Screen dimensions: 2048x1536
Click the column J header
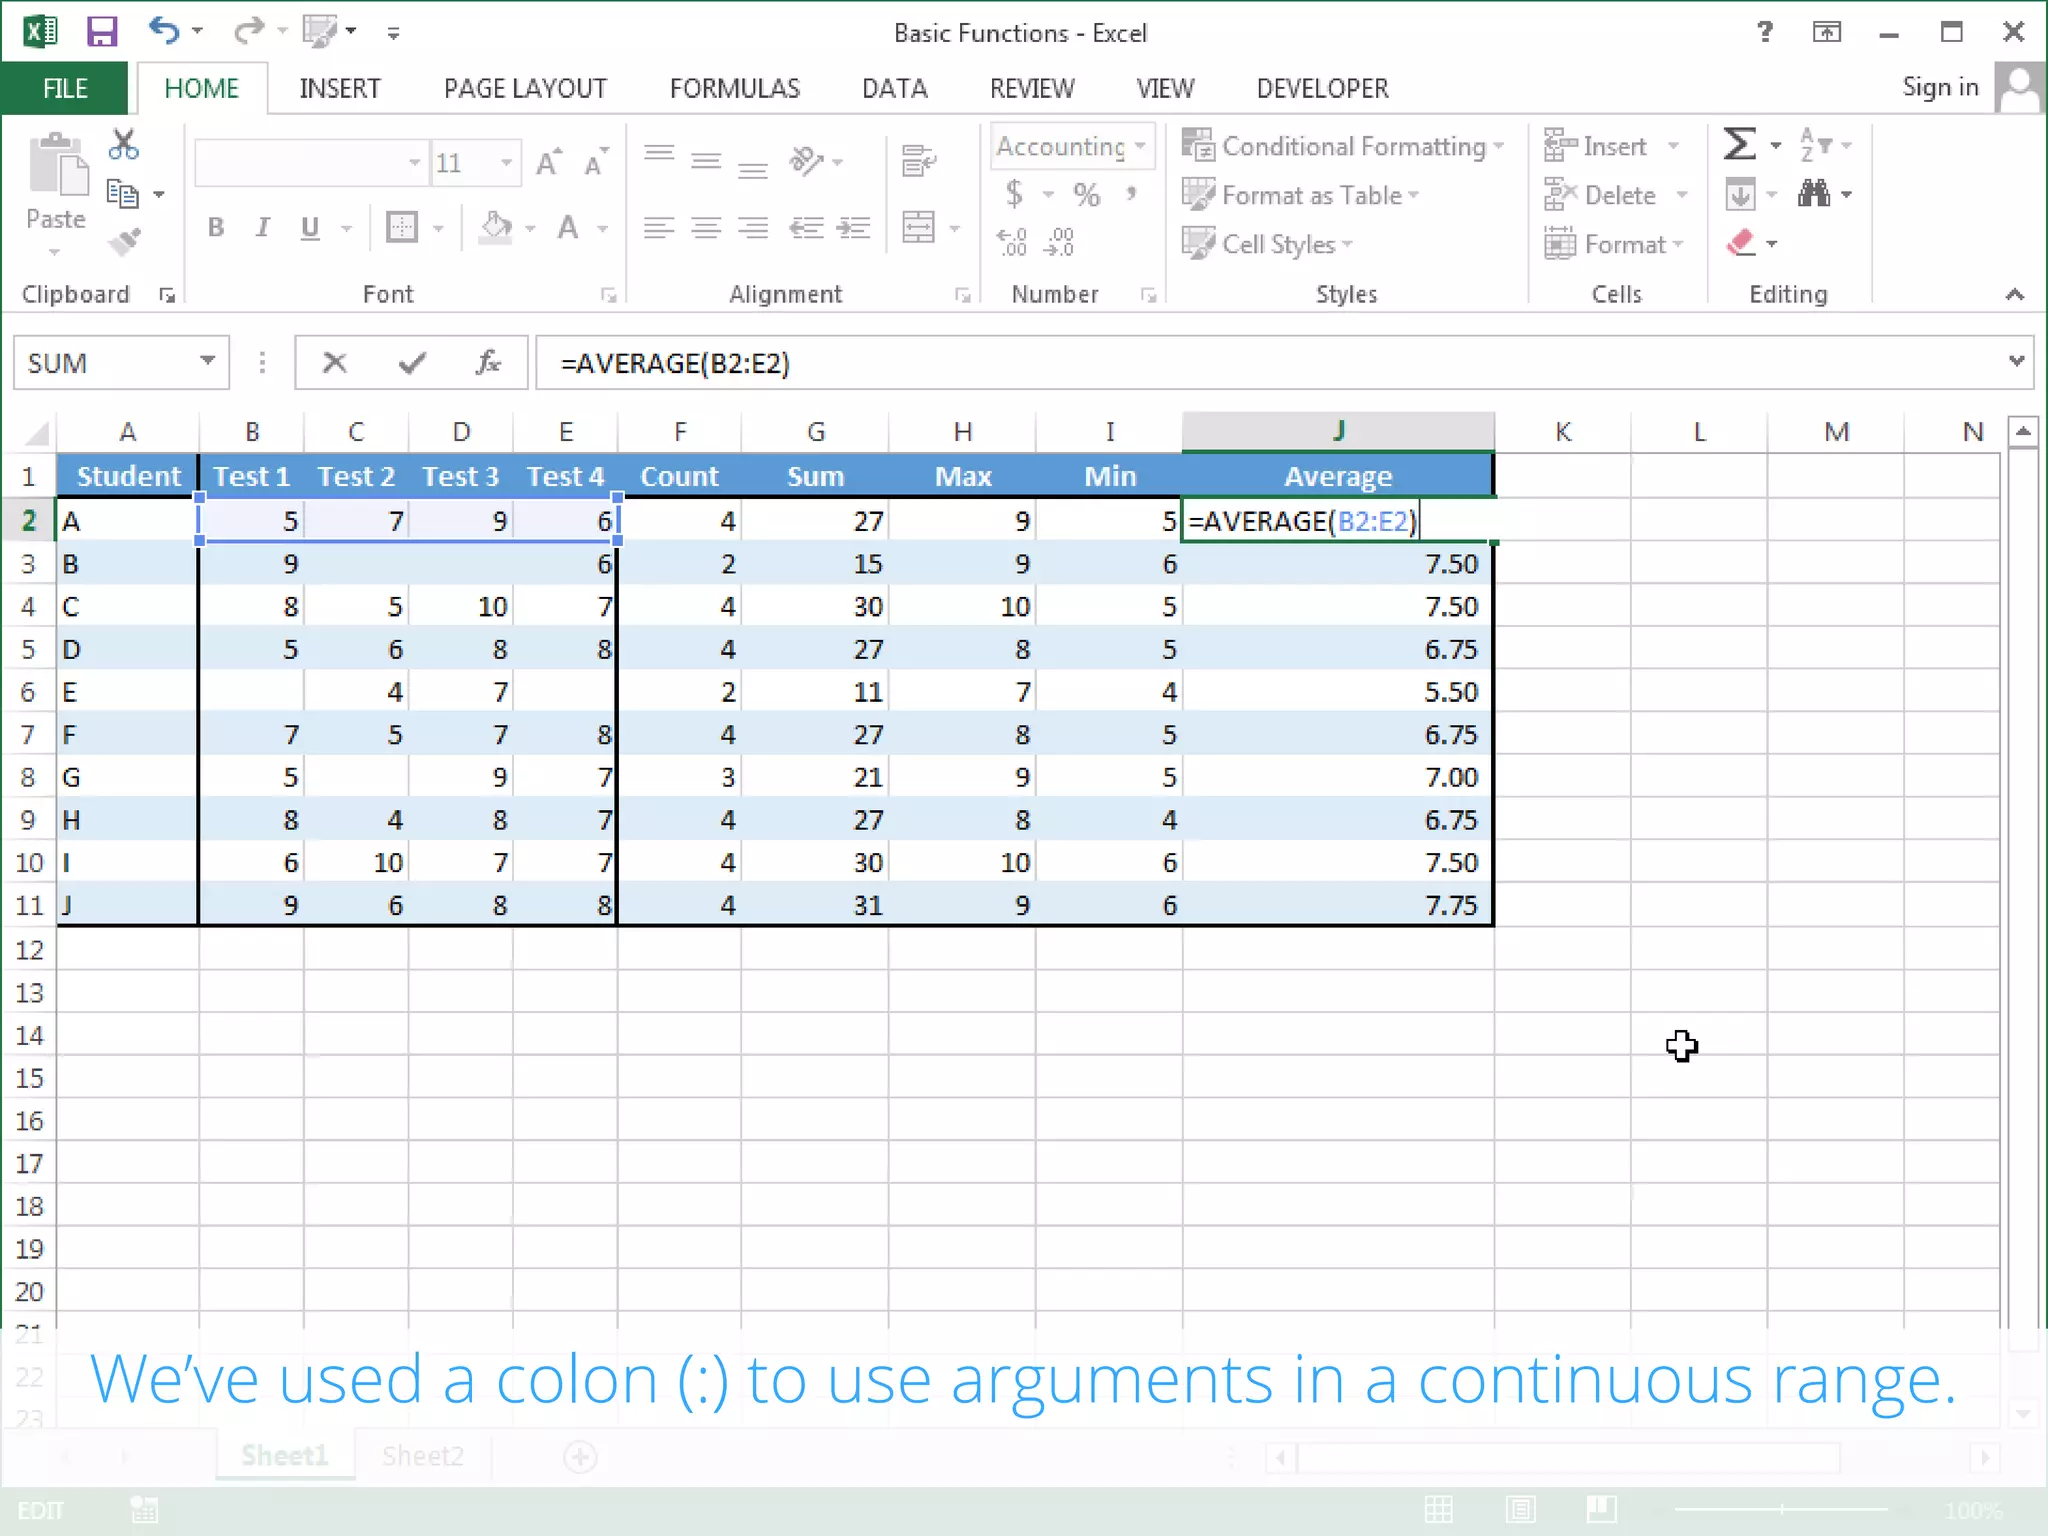pos(1338,431)
